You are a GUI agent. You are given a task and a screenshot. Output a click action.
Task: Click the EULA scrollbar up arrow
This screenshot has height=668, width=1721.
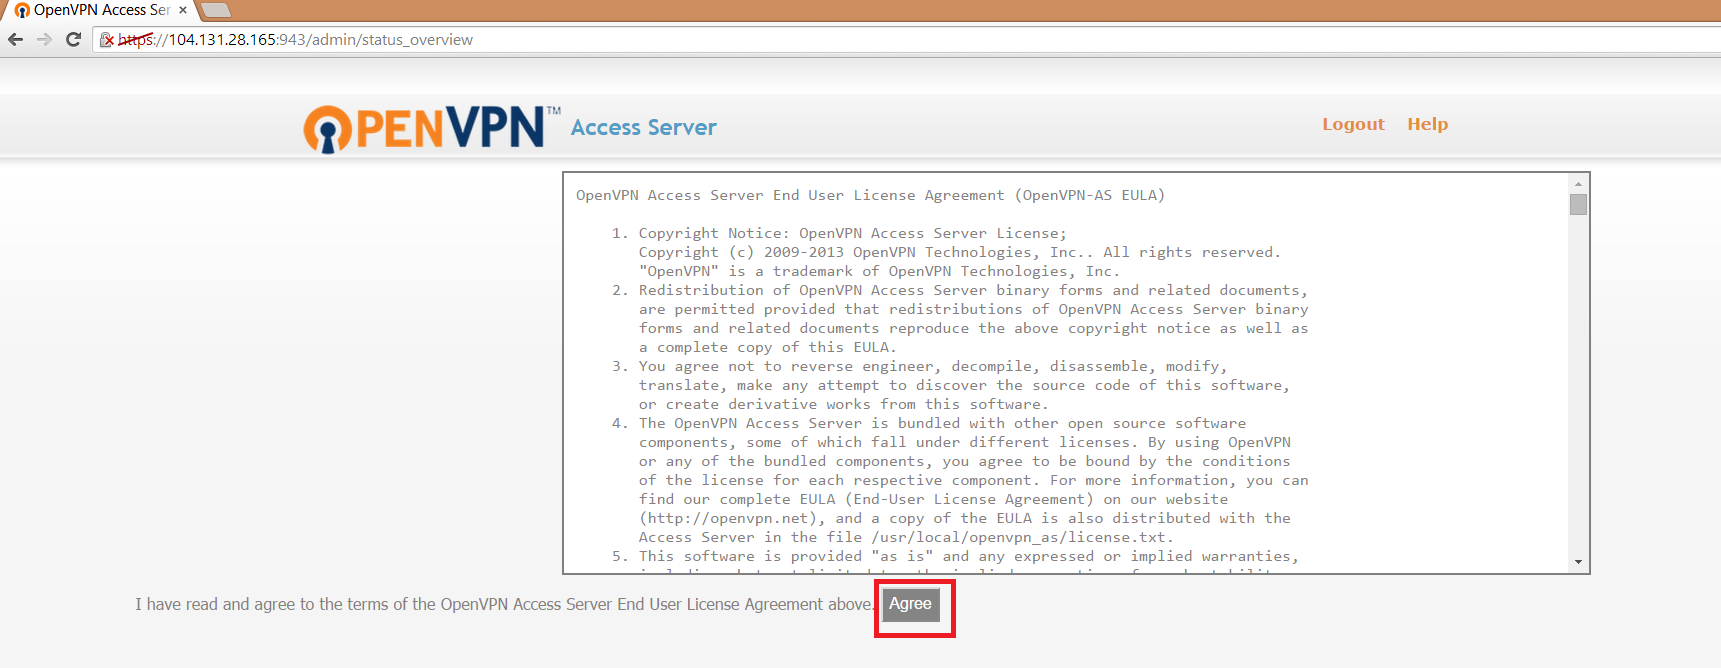pos(1578,184)
